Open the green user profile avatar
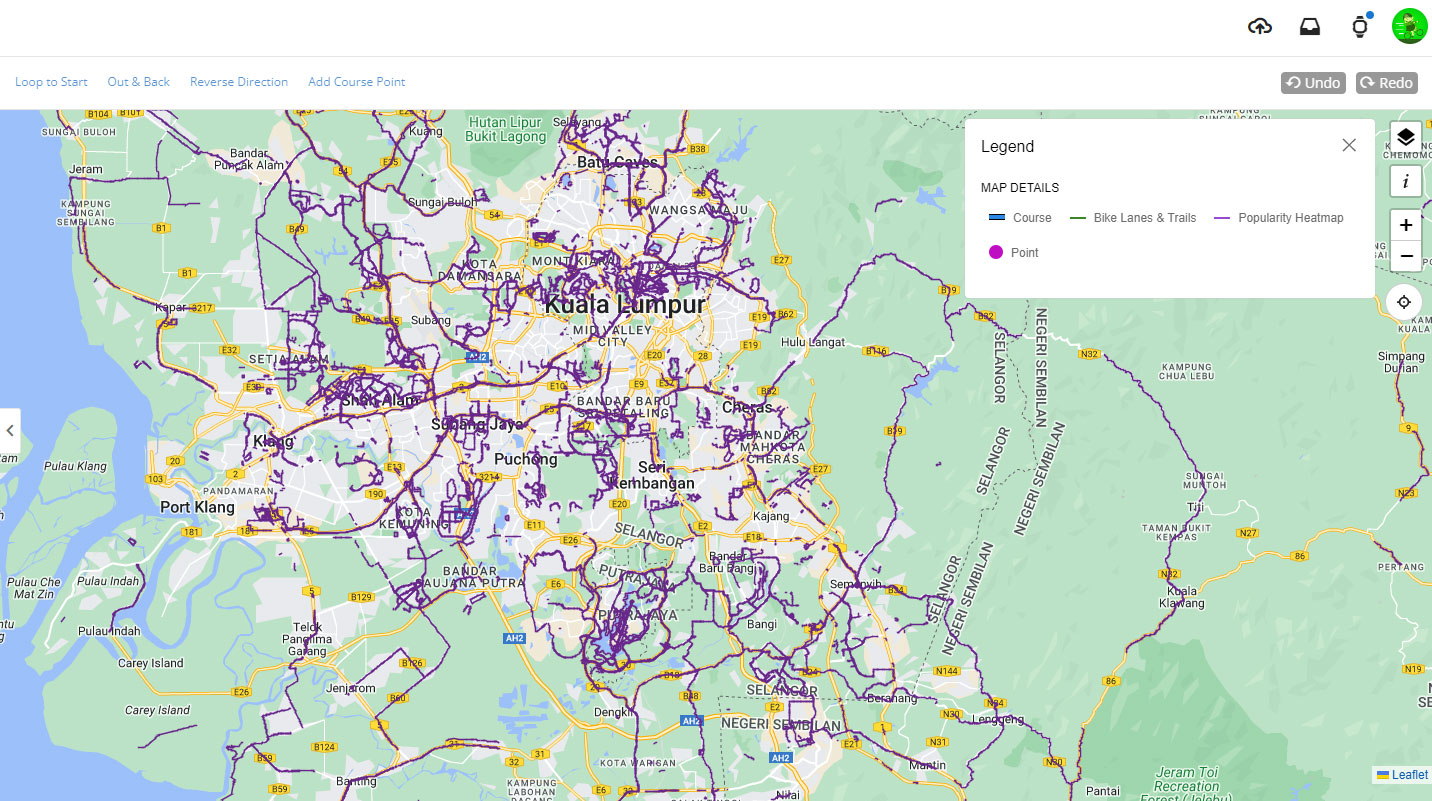Image resolution: width=1432 pixels, height=801 pixels. click(x=1409, y=26)
